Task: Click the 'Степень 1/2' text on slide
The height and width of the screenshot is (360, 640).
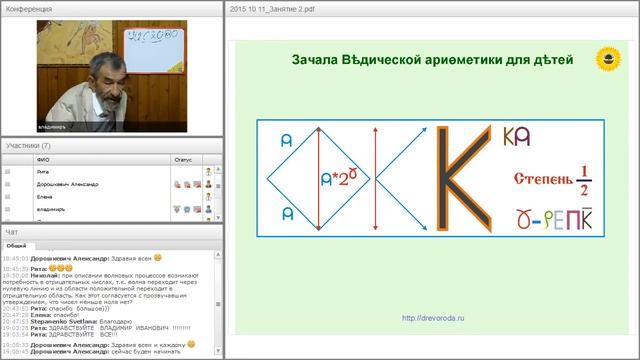Action: click(x=553, y=180)
